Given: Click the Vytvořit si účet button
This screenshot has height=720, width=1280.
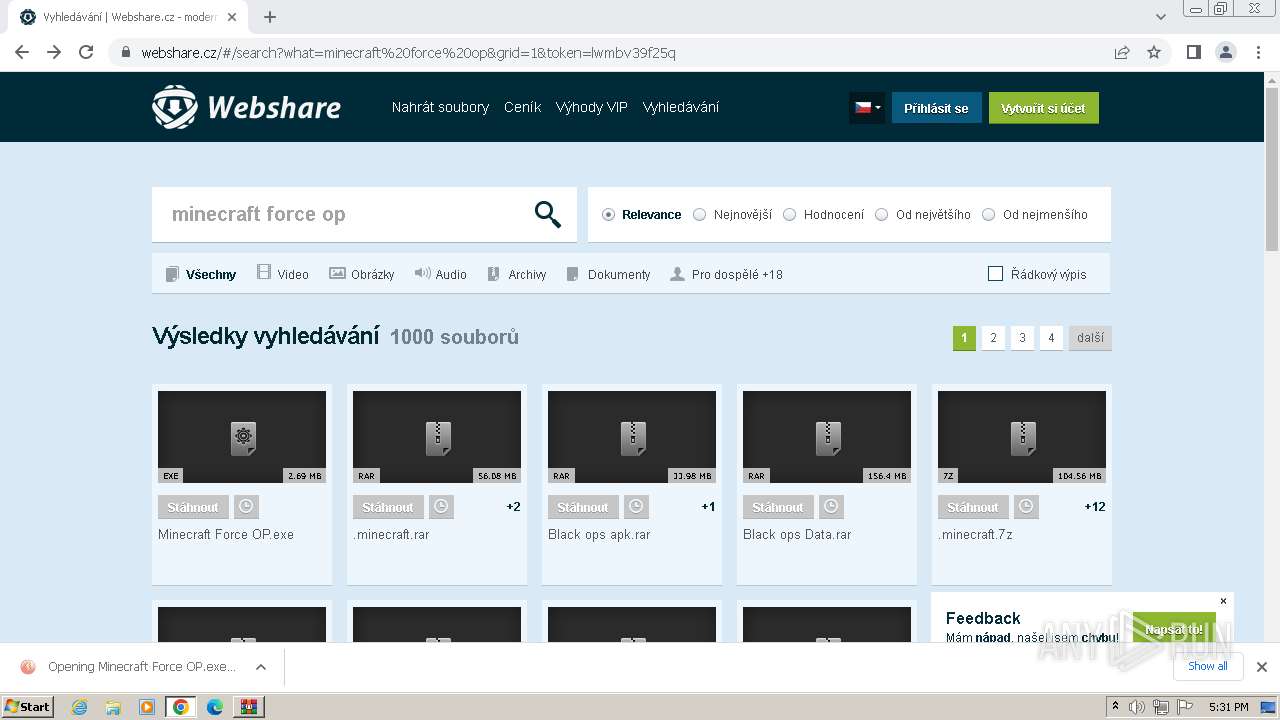Looking at the screenshot, I should point(1043,108).
